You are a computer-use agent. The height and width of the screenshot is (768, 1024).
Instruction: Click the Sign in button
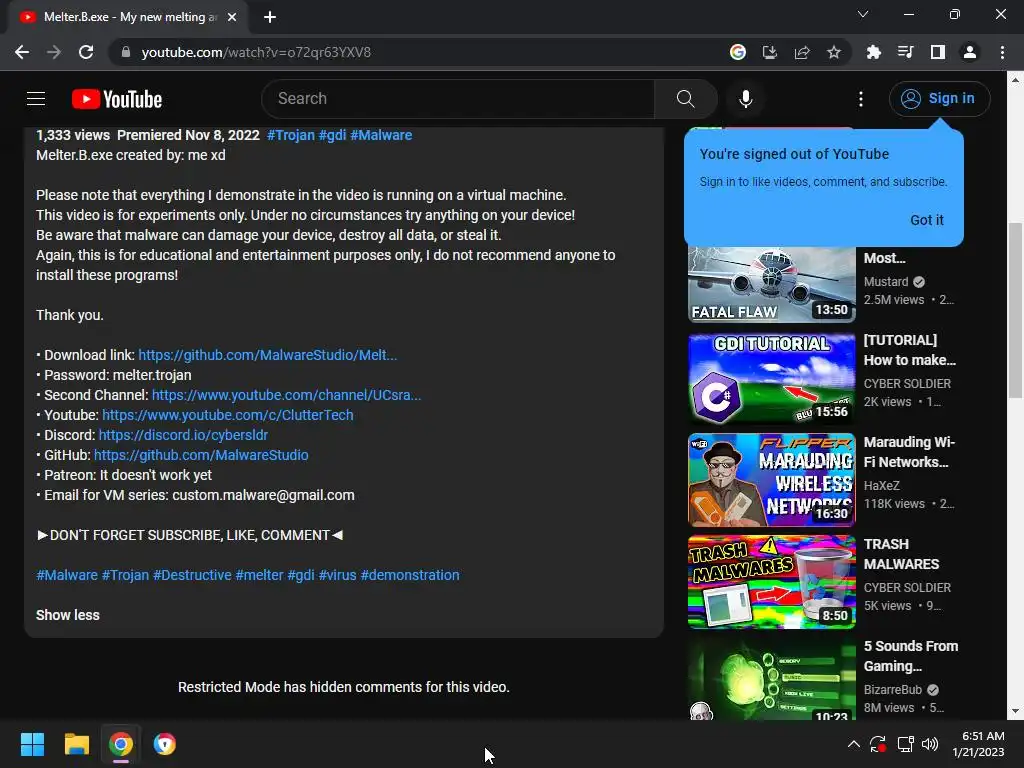click(939, 99)
